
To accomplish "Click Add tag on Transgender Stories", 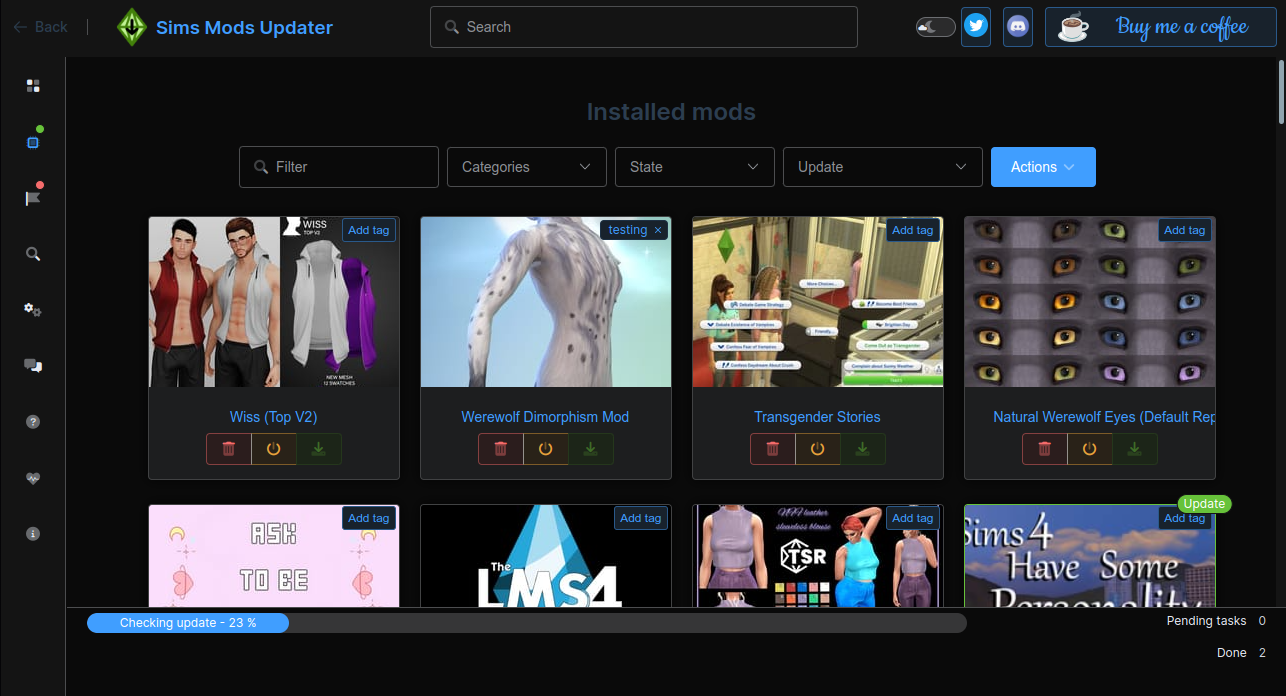I will tap(912, 230).
